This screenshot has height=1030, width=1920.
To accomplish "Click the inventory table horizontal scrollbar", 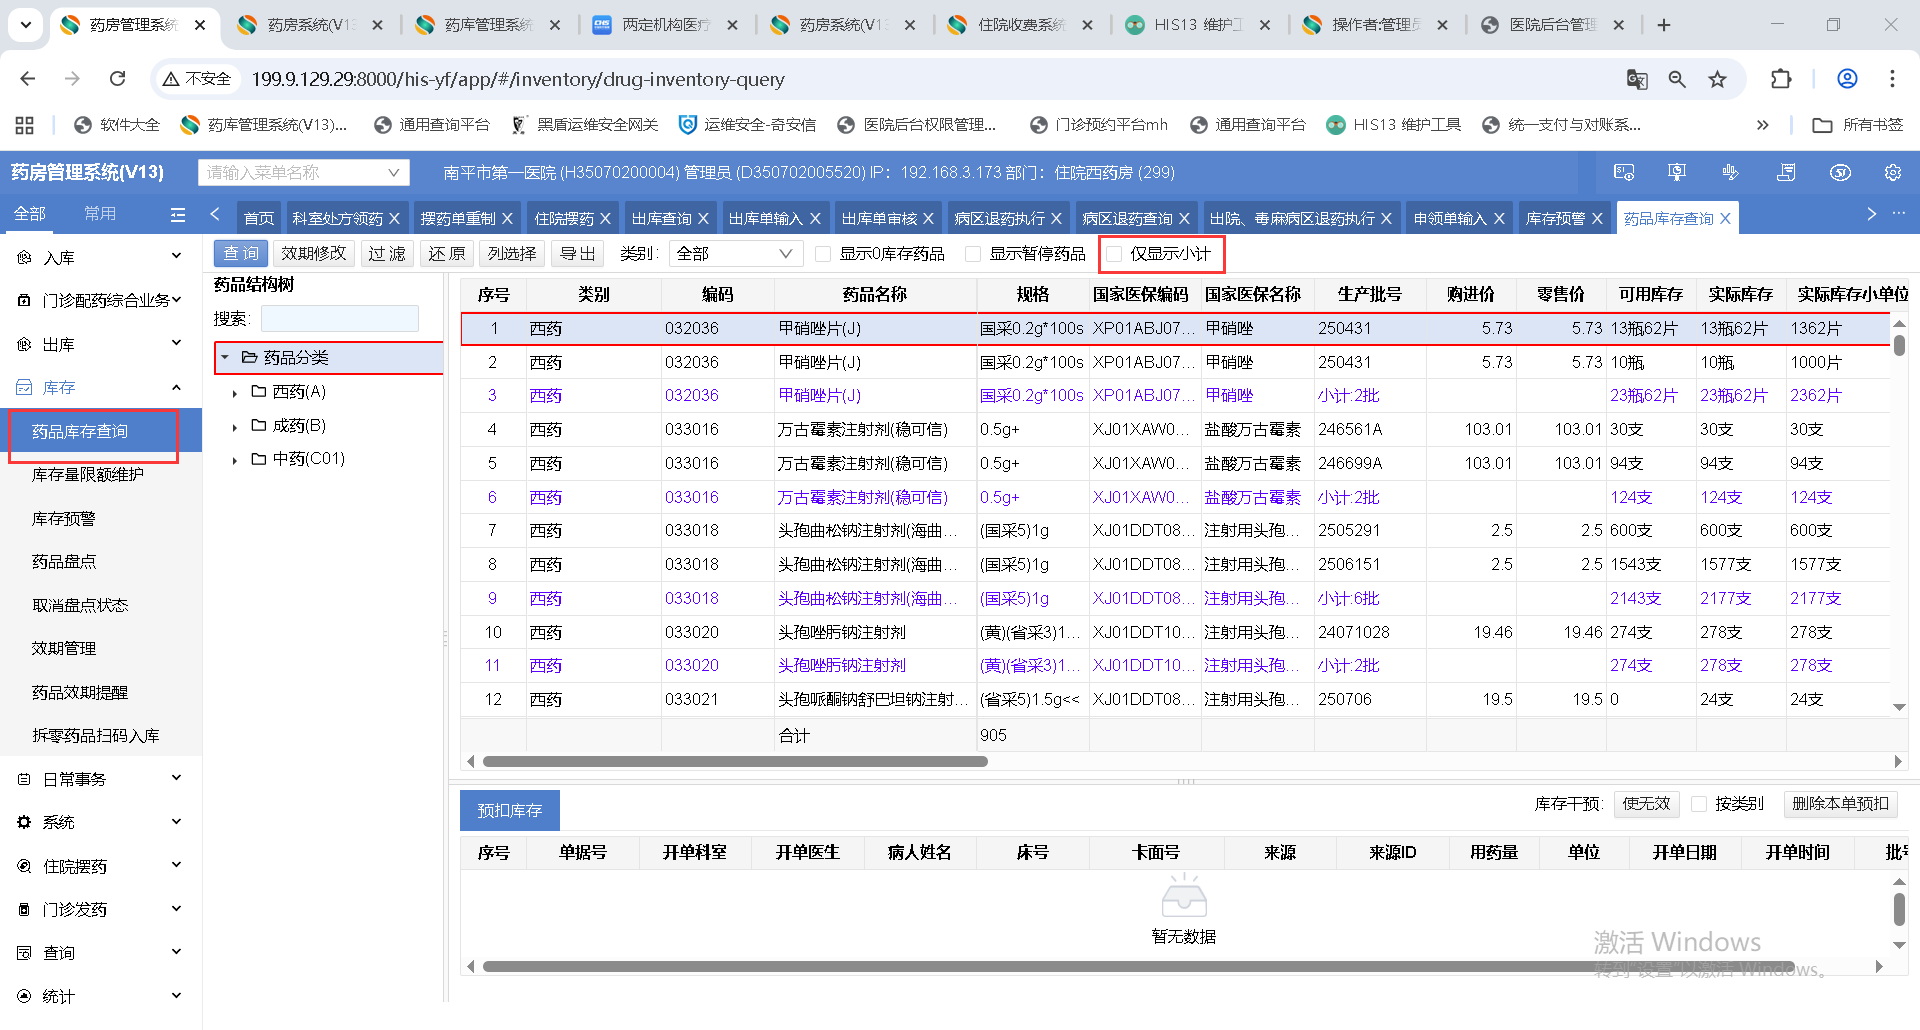I will click(735, 762).
